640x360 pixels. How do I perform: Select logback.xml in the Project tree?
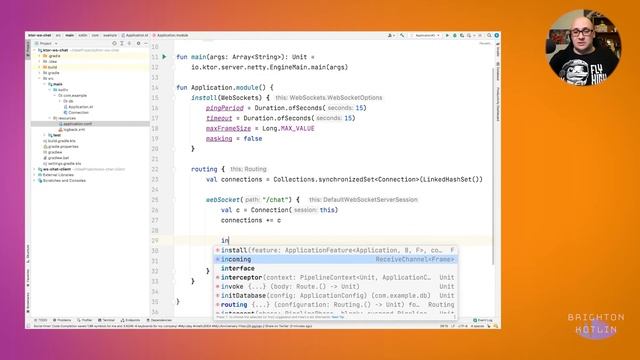[71, 129]
